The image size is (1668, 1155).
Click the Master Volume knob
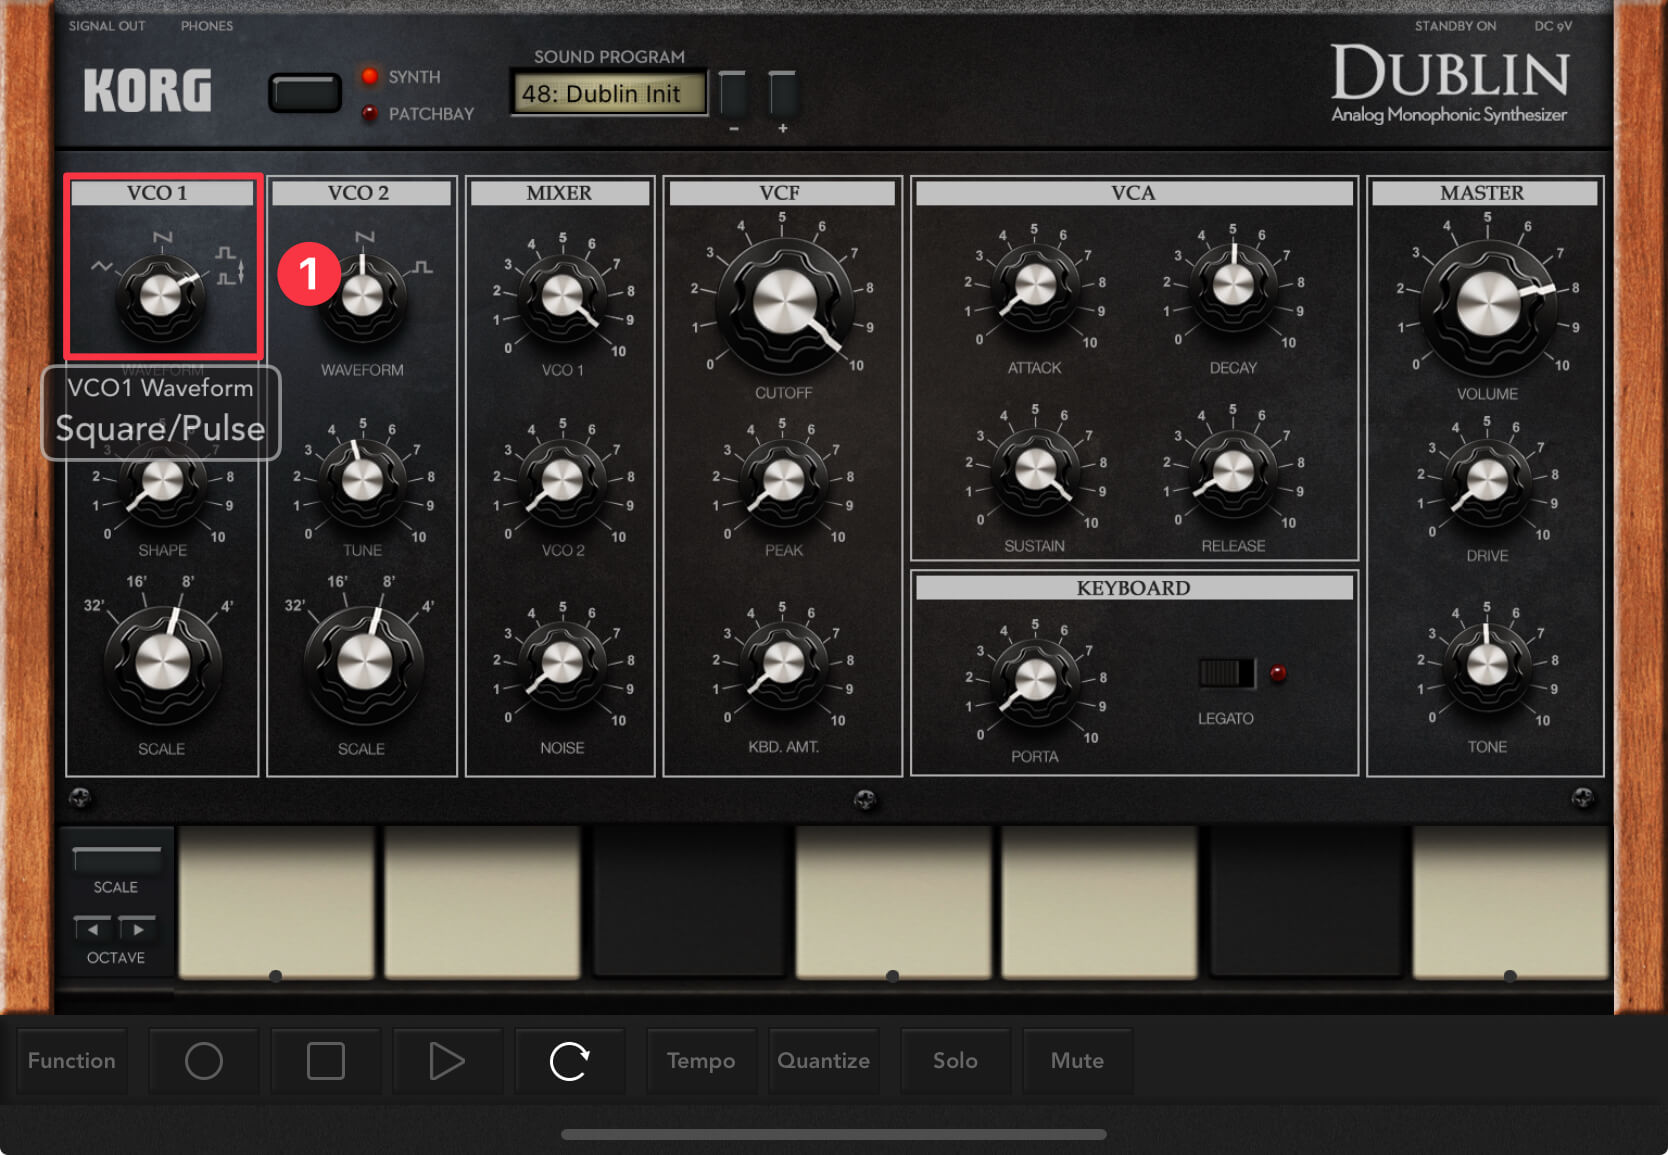tap(1487, 304)
